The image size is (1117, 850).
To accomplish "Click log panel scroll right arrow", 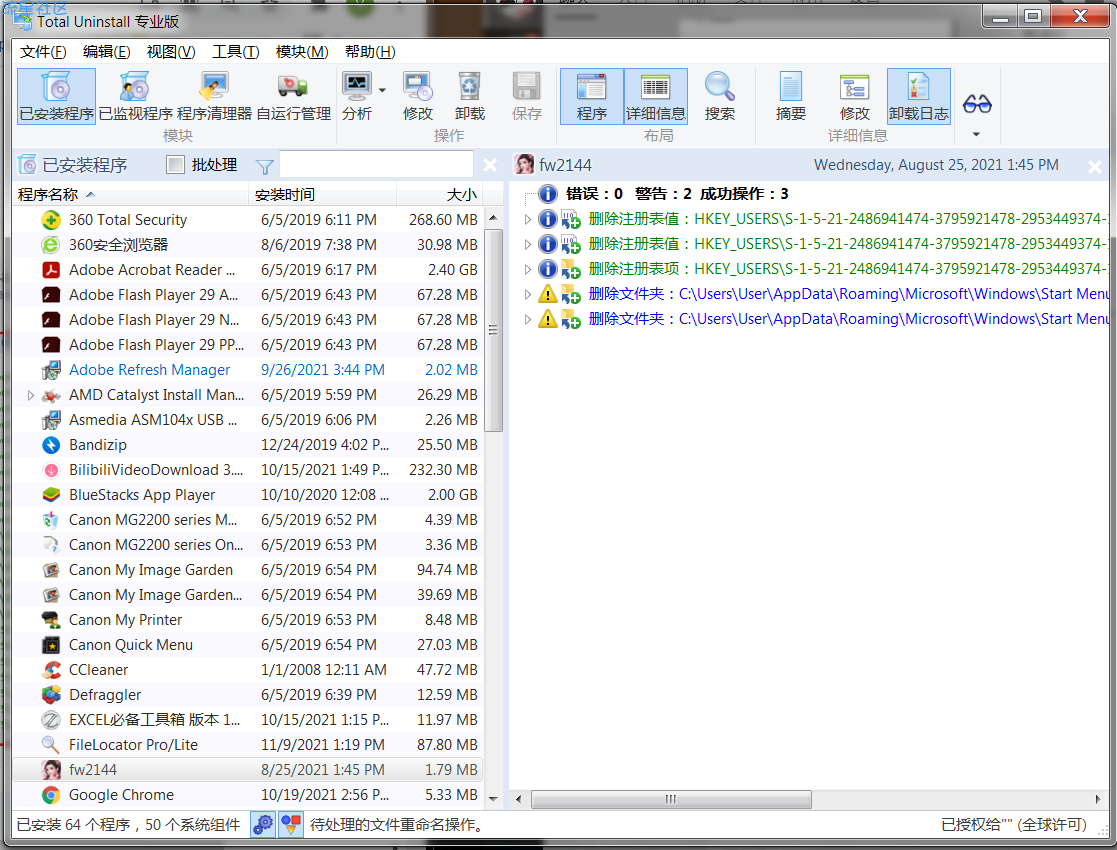I will (1098, 799).
